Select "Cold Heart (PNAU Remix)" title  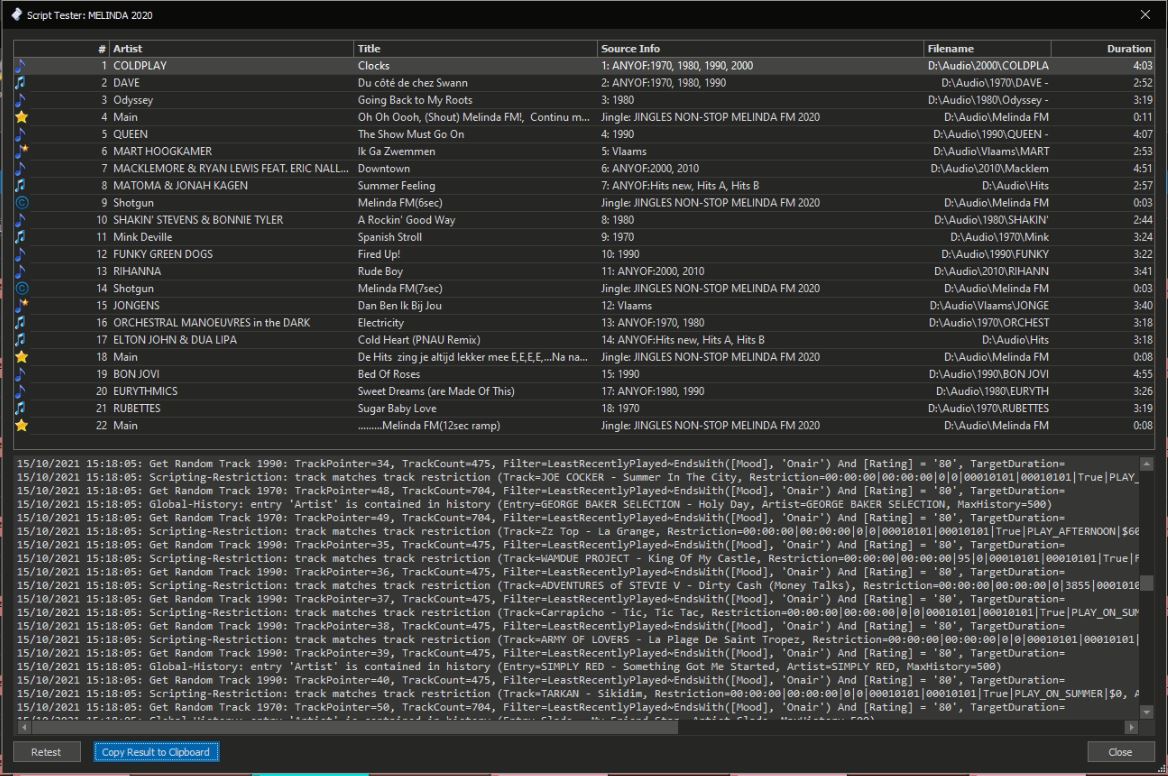419,340
